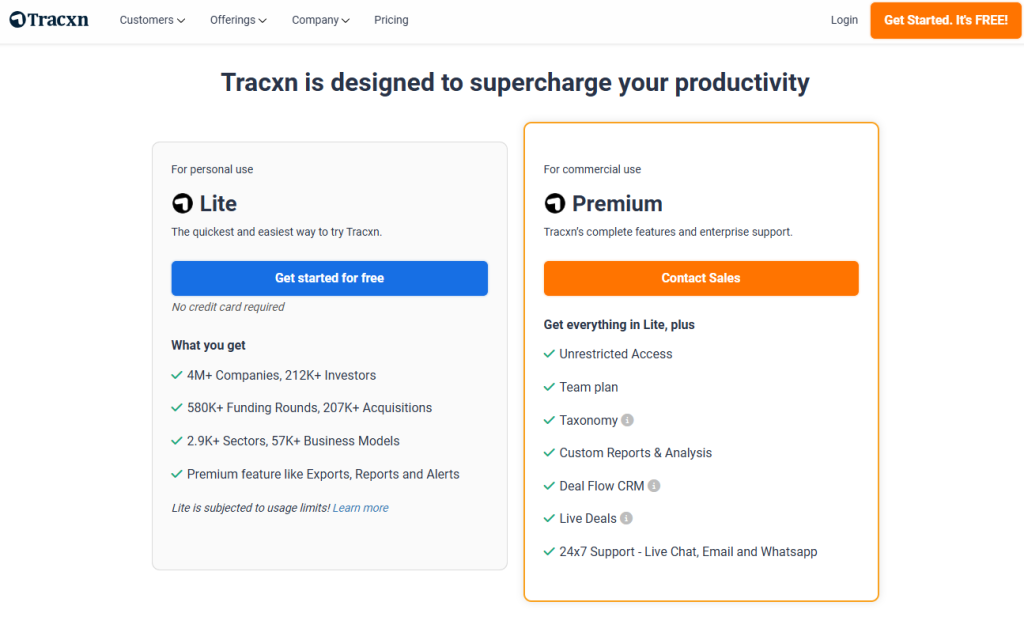Click the info icon next to Live Deals
Viewport: 1024px width, 617px height.
click(x=626, y=519)
